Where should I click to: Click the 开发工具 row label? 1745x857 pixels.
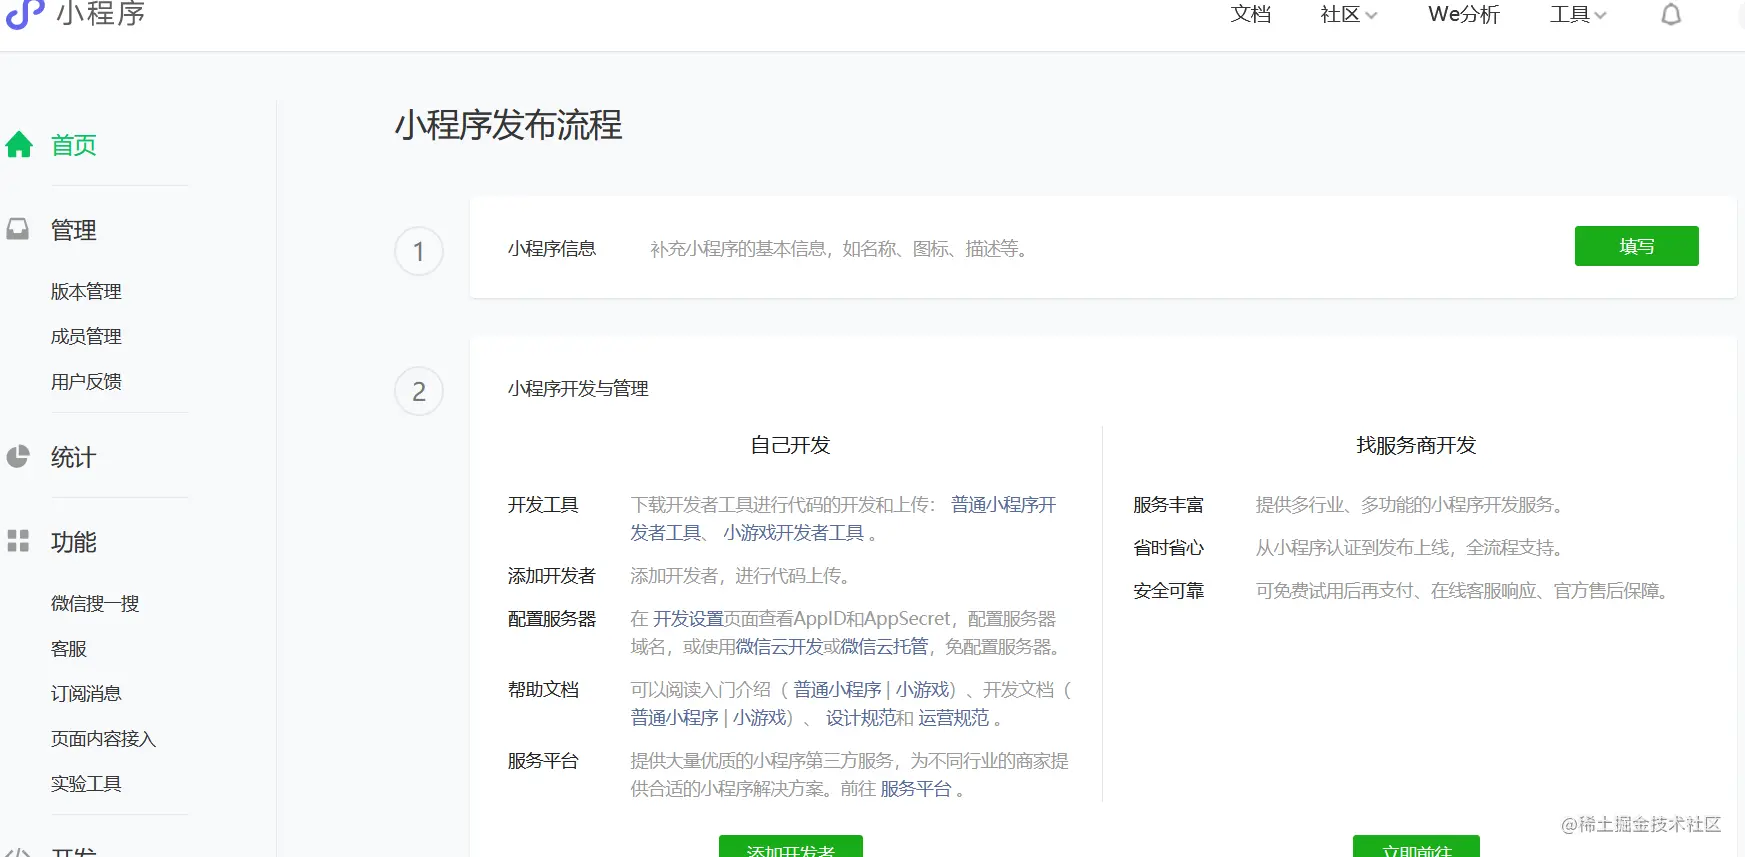543,505
